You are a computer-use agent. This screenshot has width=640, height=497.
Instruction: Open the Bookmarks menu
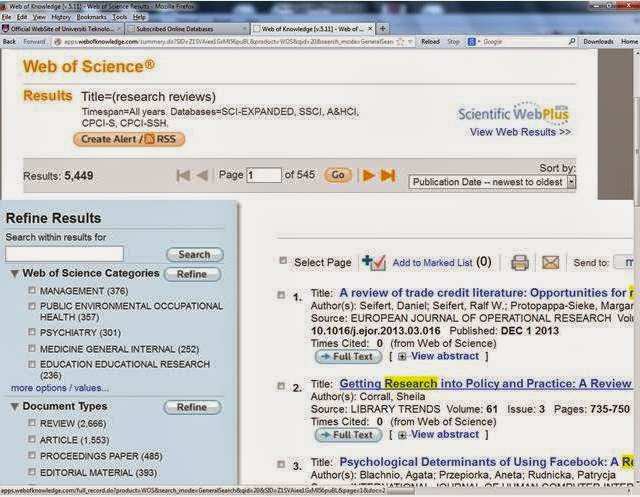91,17
